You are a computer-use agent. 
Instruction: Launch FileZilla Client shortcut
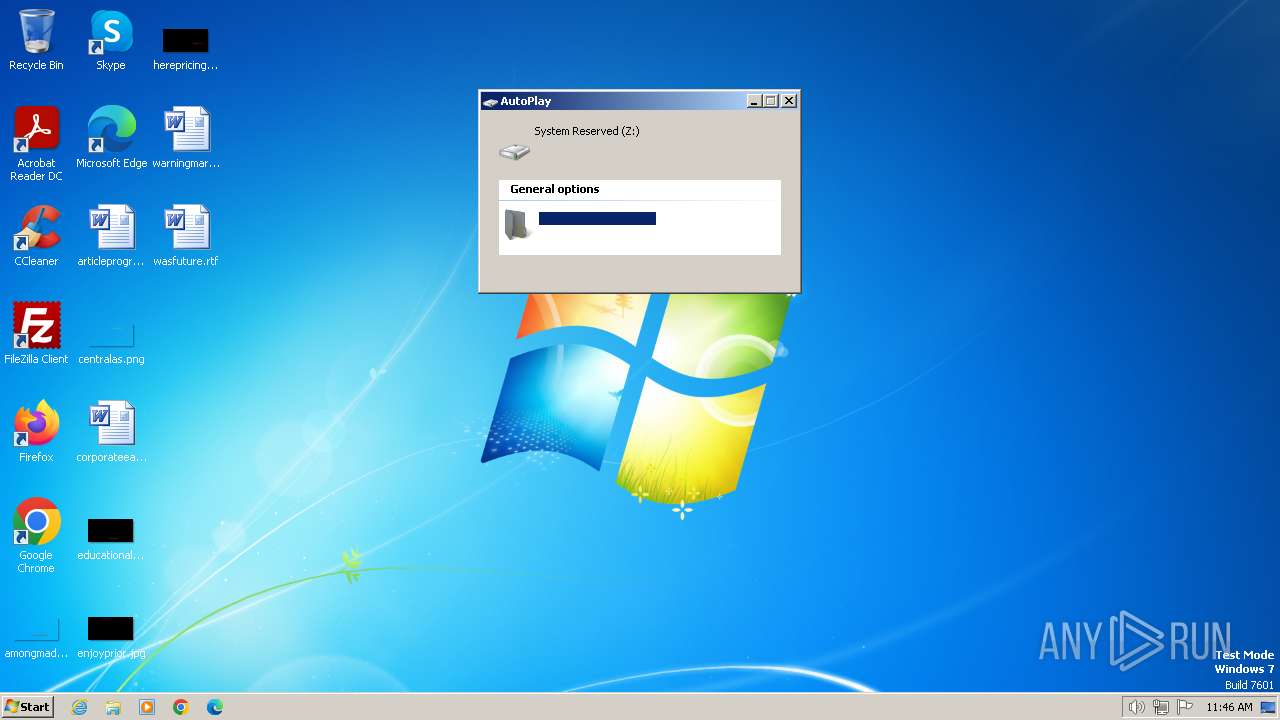(x=36, y=334)
